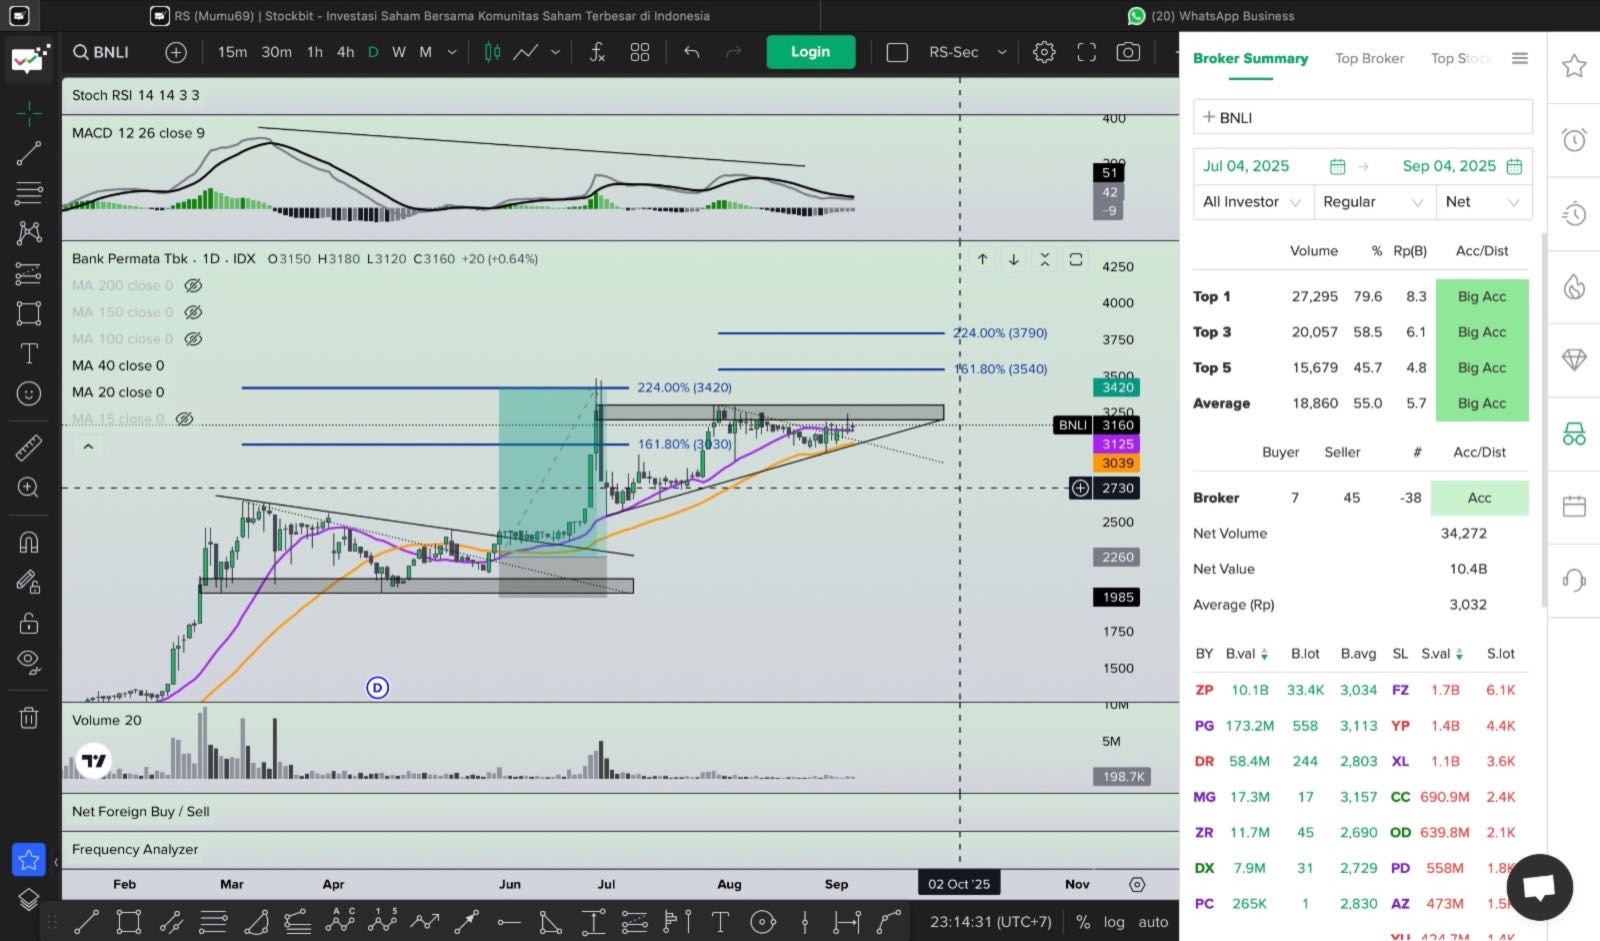
Task: Open watchlist star in right sidebar
Action: click(x=1574, y=66)
